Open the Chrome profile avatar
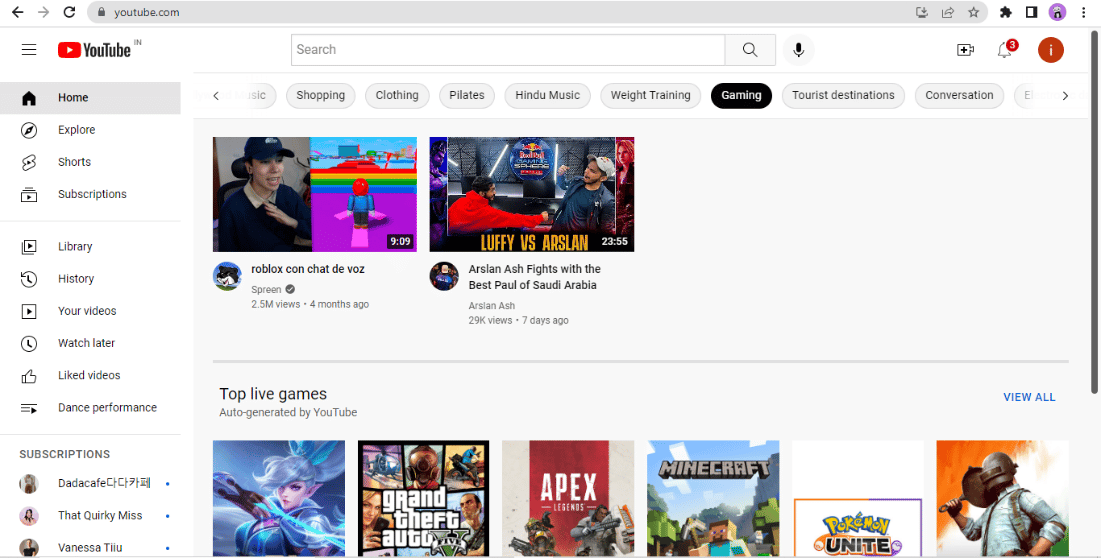 1057,12
